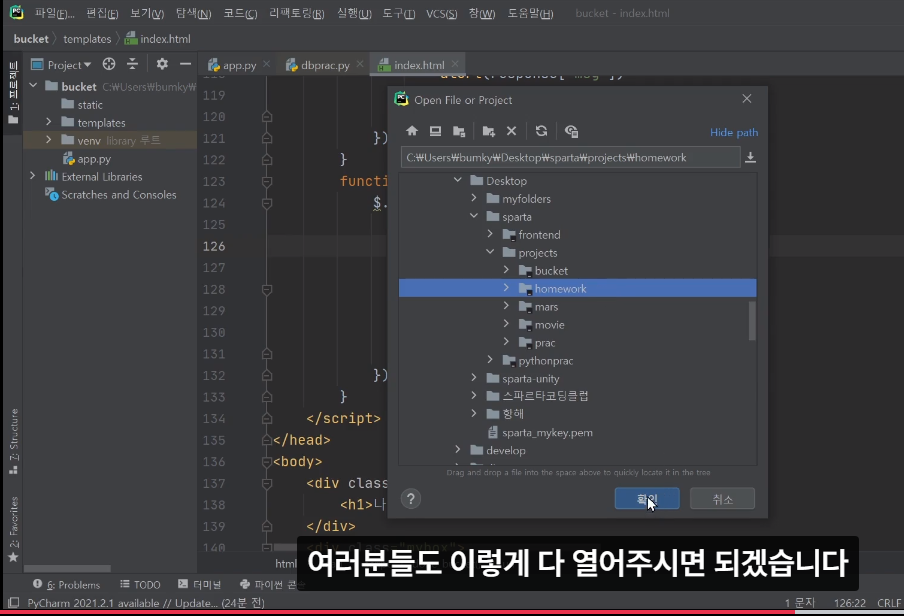904x616 pixels.
Task: Click the path history download-arrow icon
Action: pos(750,157)
